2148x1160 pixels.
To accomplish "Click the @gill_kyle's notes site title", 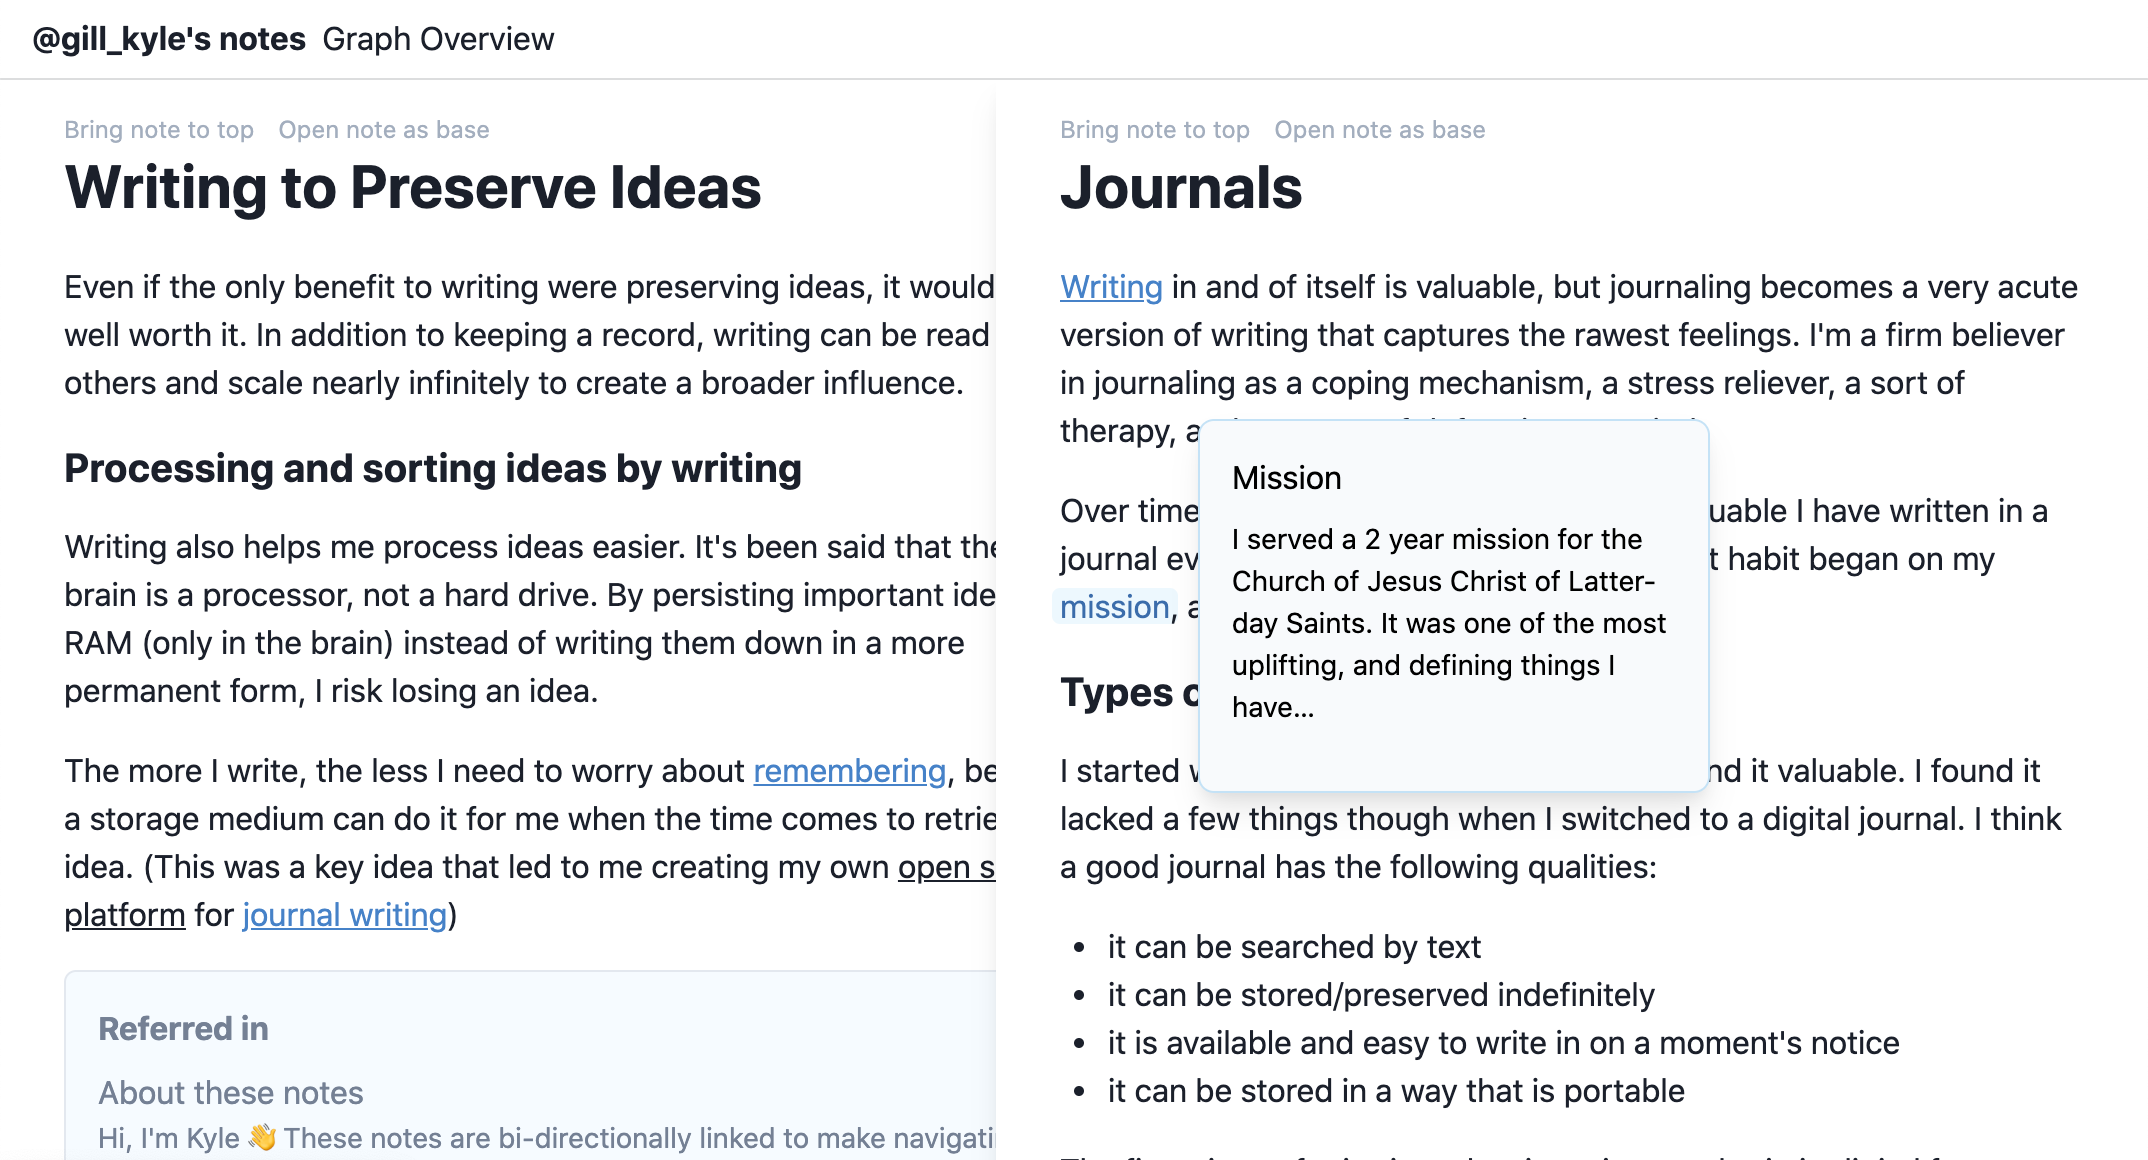I will (x=169, y=39).
